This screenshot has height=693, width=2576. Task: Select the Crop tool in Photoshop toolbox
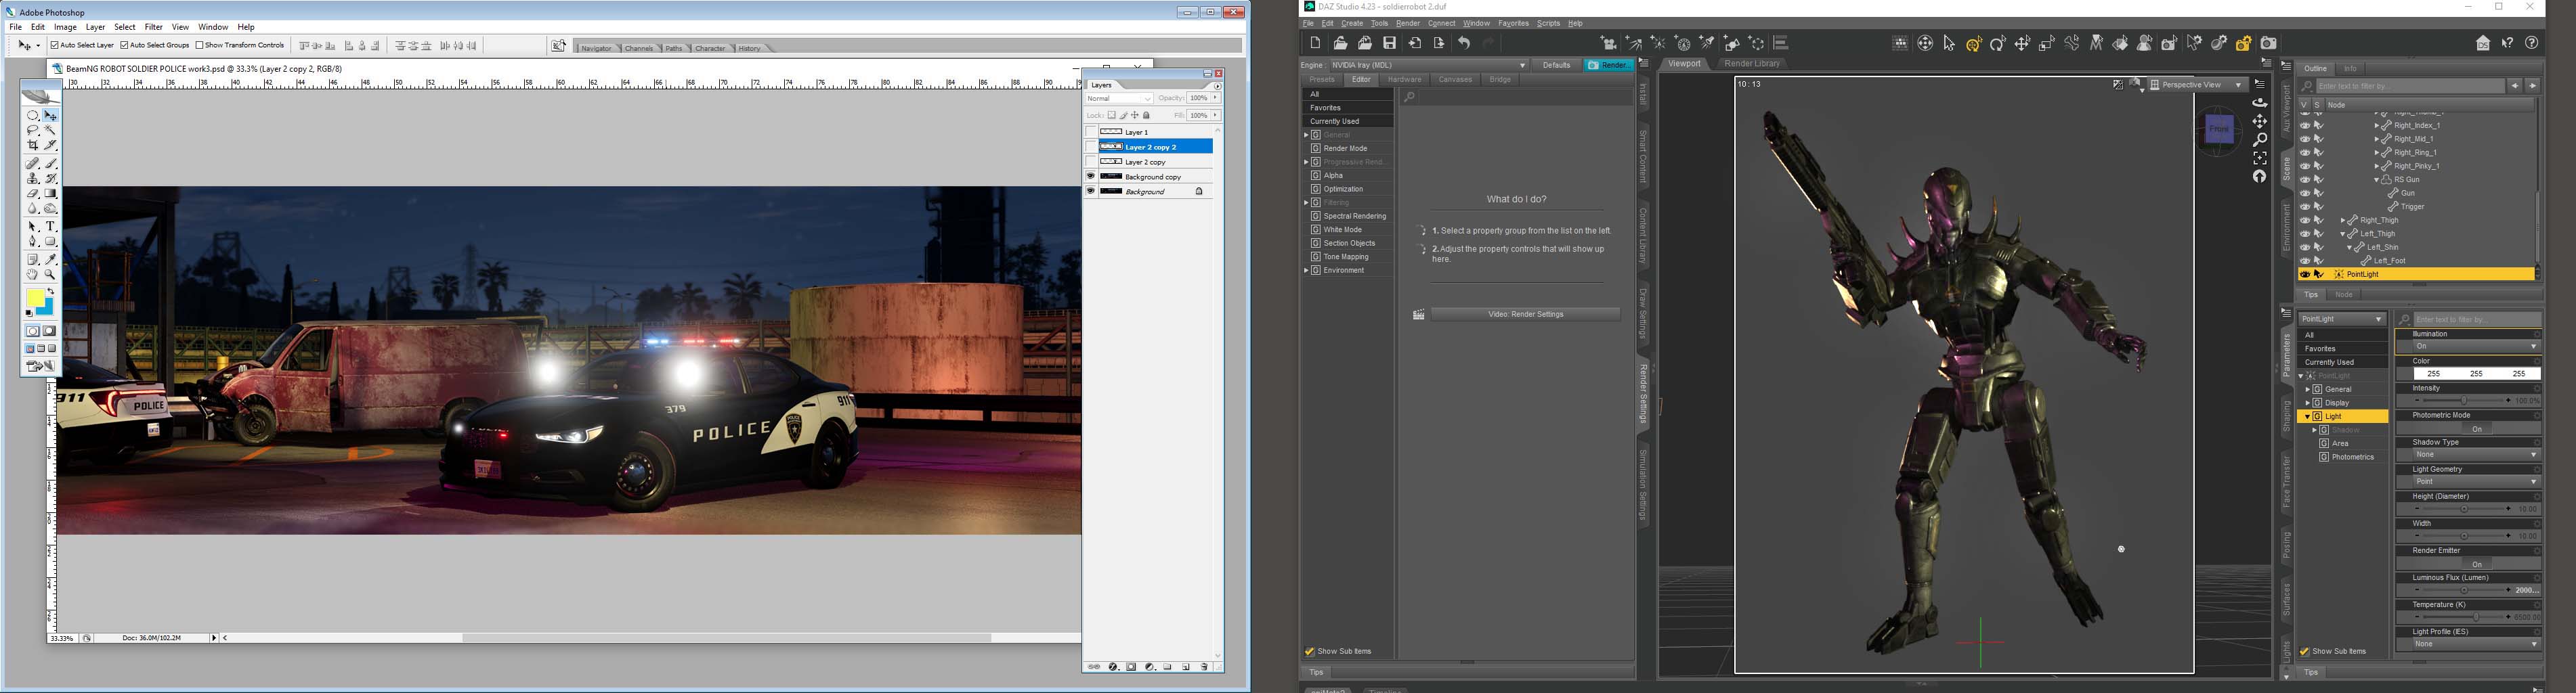33,146
